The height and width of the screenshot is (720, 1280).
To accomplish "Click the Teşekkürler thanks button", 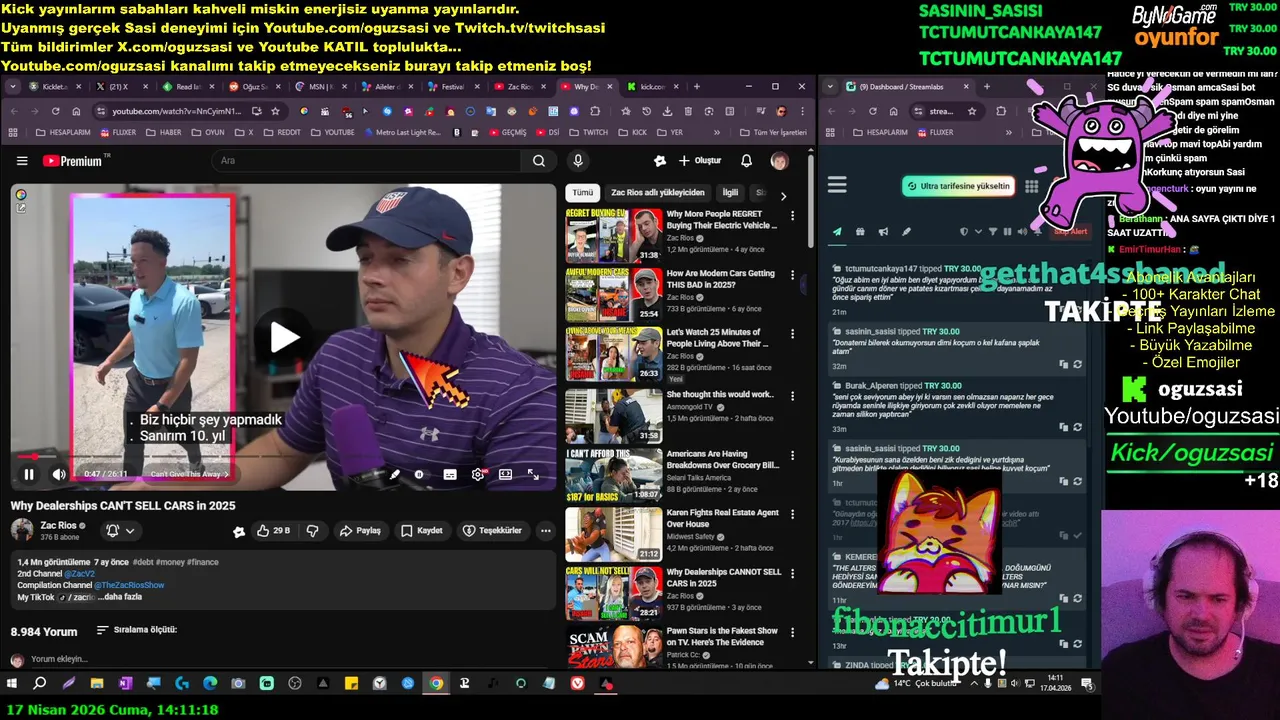I will click(x=492, y=531).
